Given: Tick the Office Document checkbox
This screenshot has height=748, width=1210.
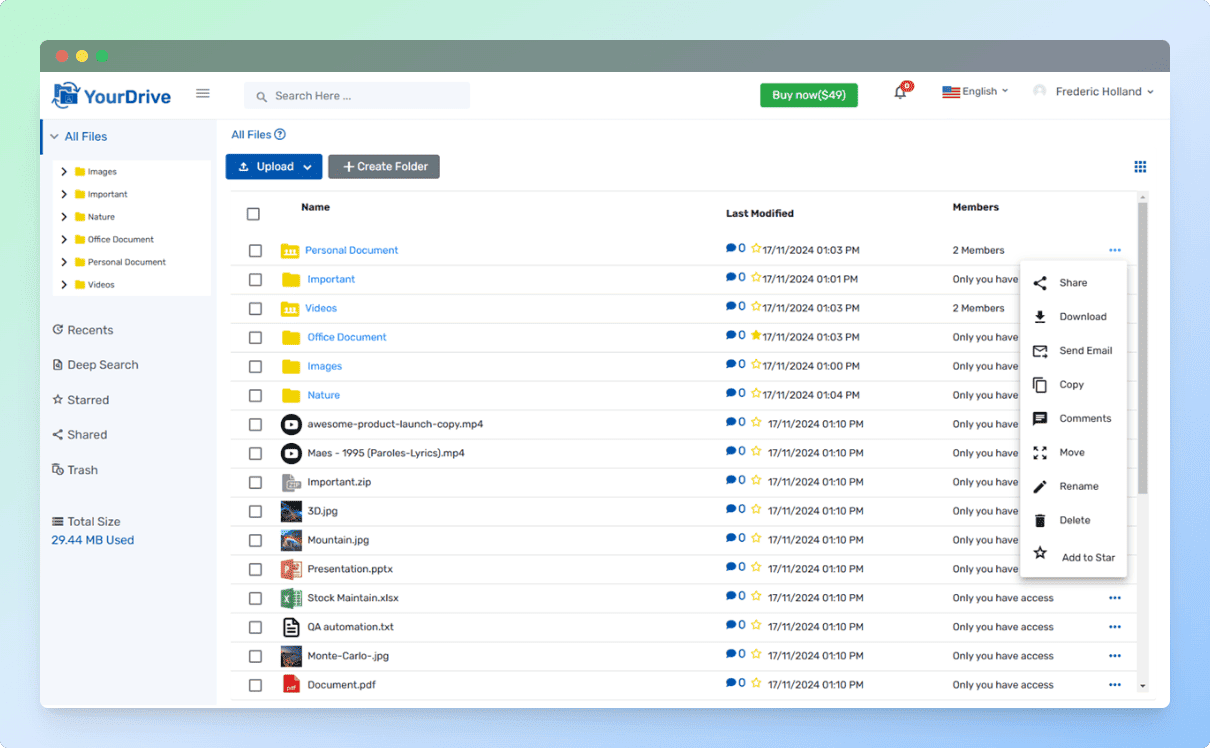Looking at the screenshot, I should coord(255,338).
